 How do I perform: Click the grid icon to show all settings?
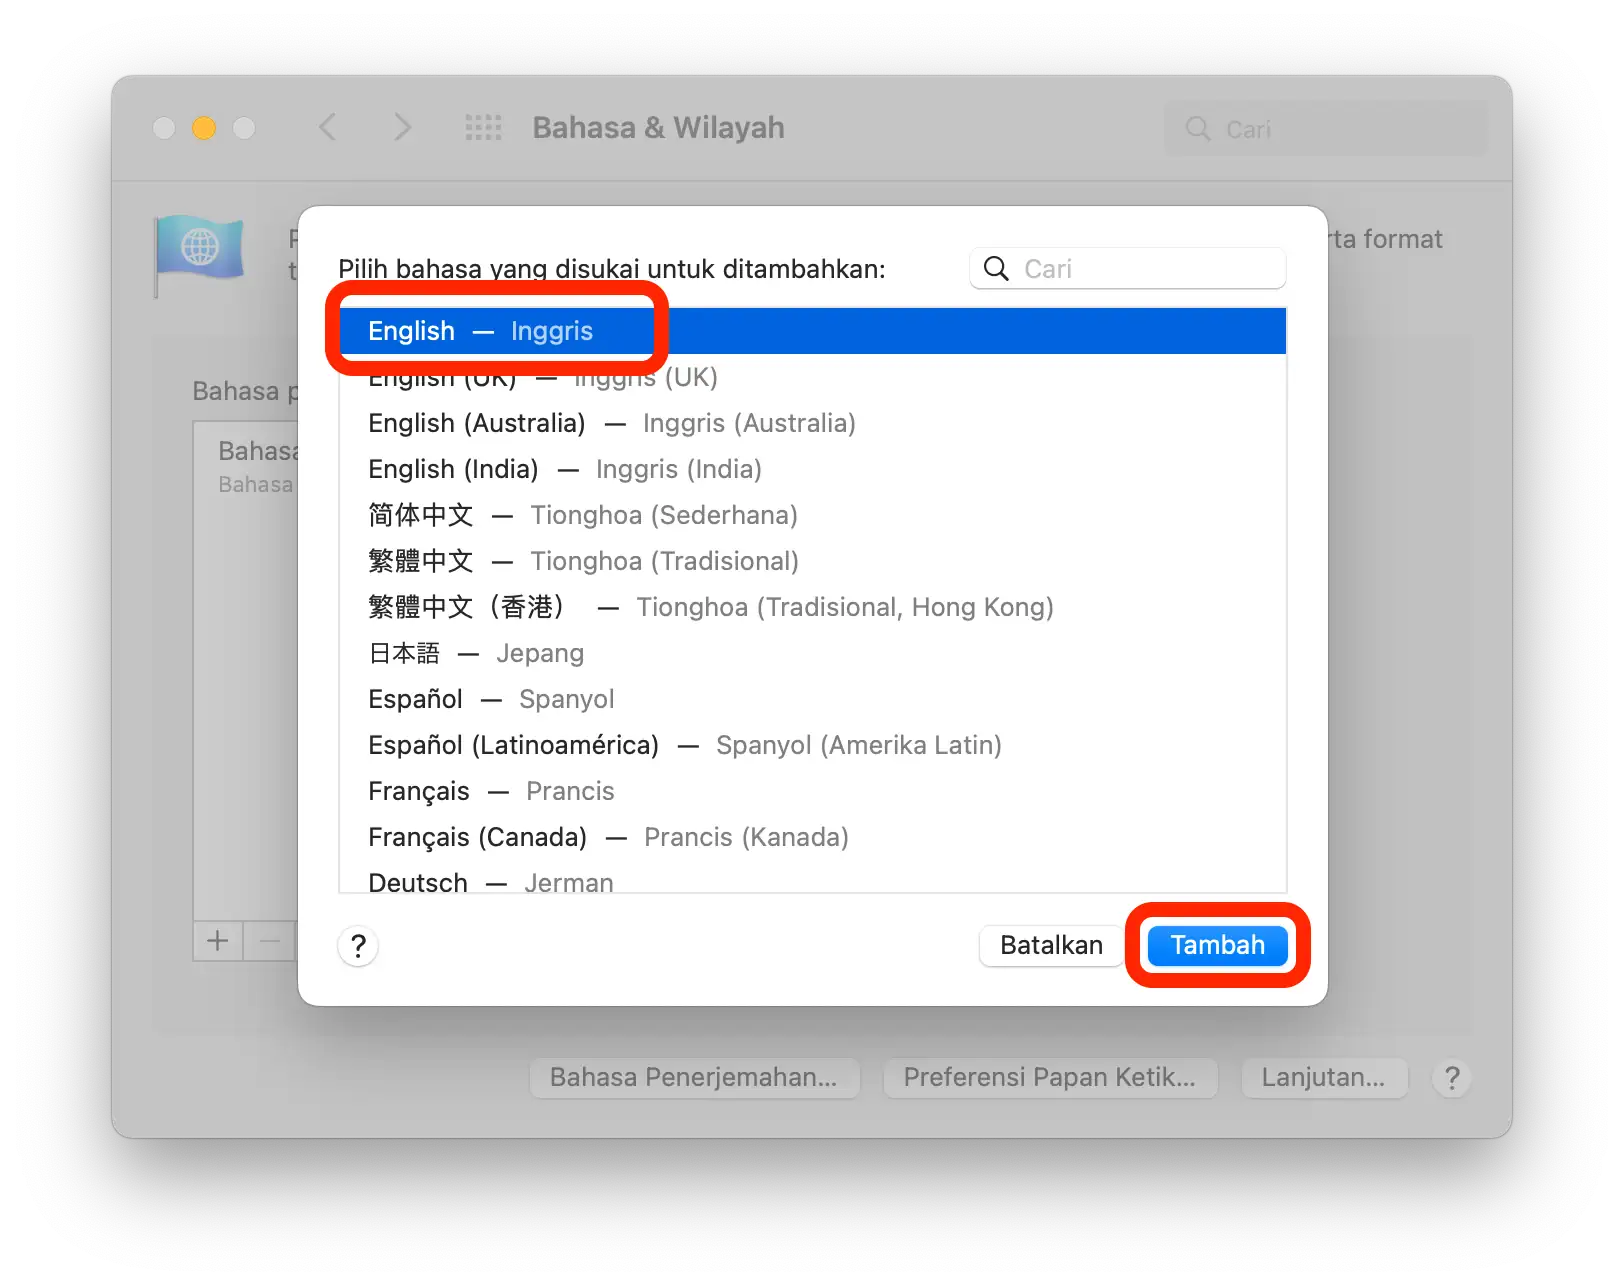click(x=483, y=127)
